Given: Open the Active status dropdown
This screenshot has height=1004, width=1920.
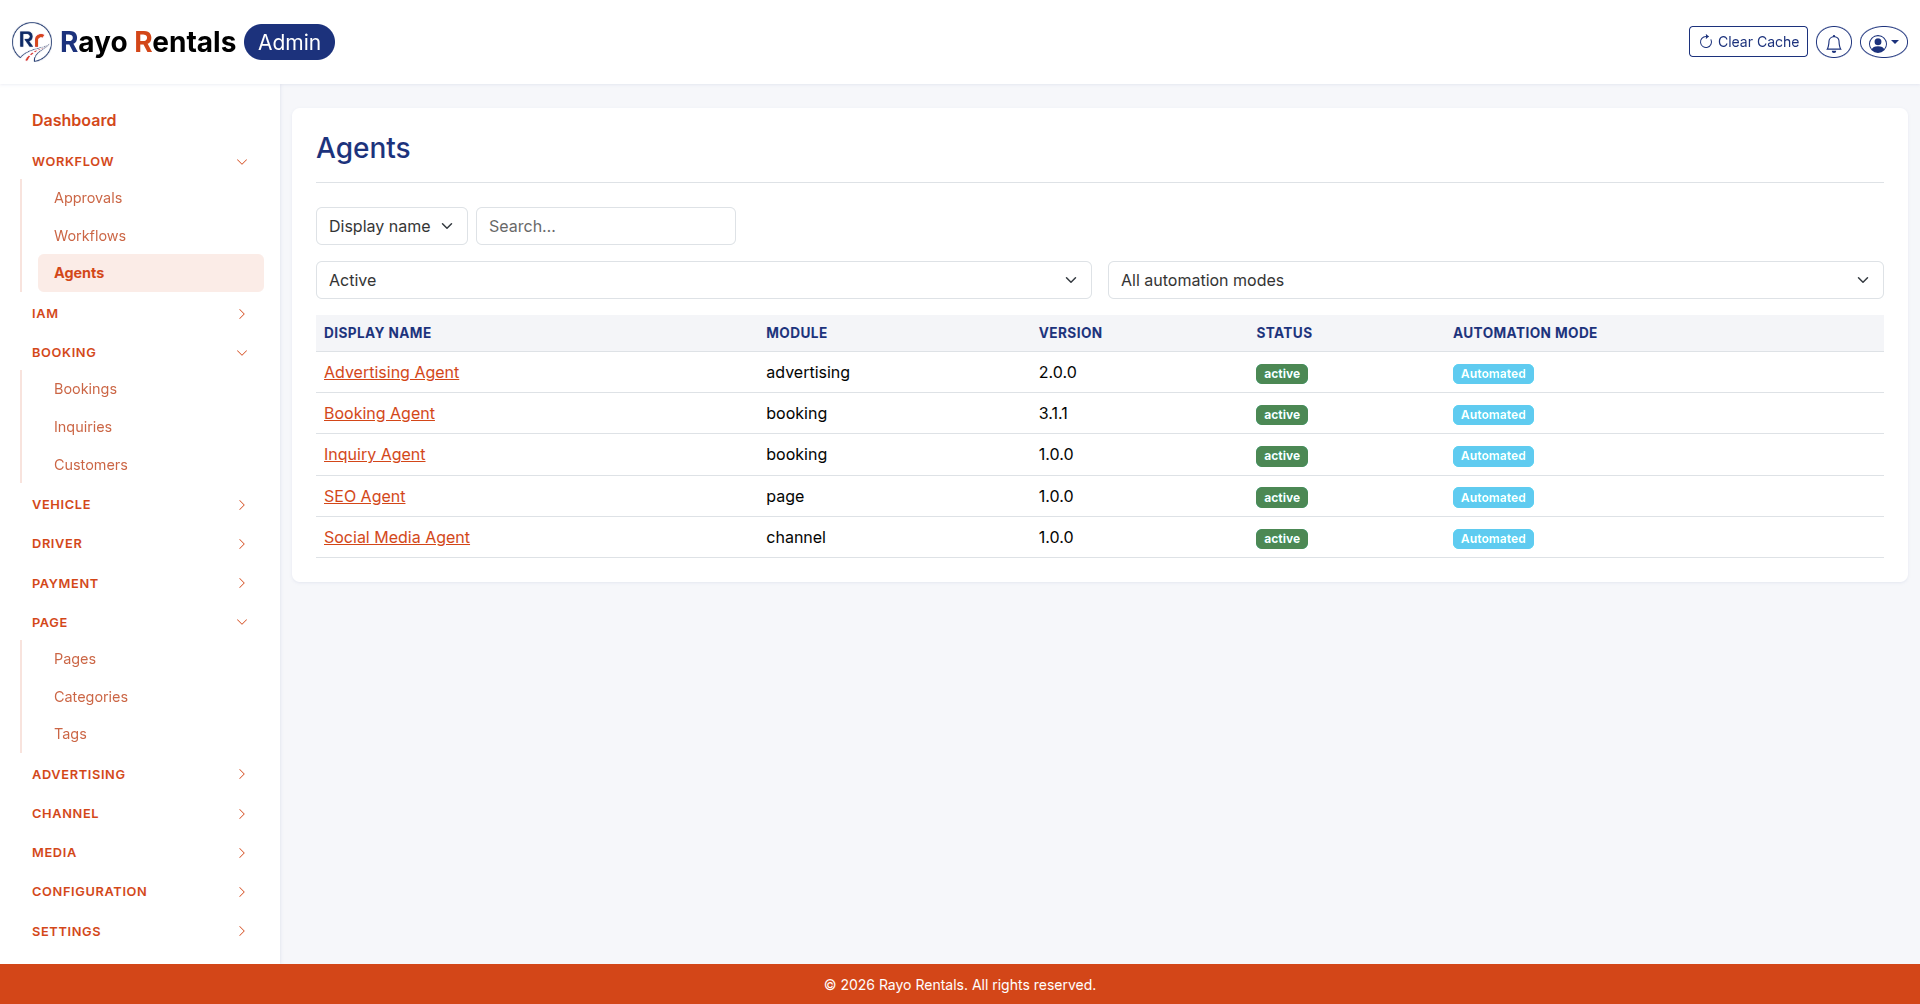Looking at the screenshot, I should click(704, 280).
